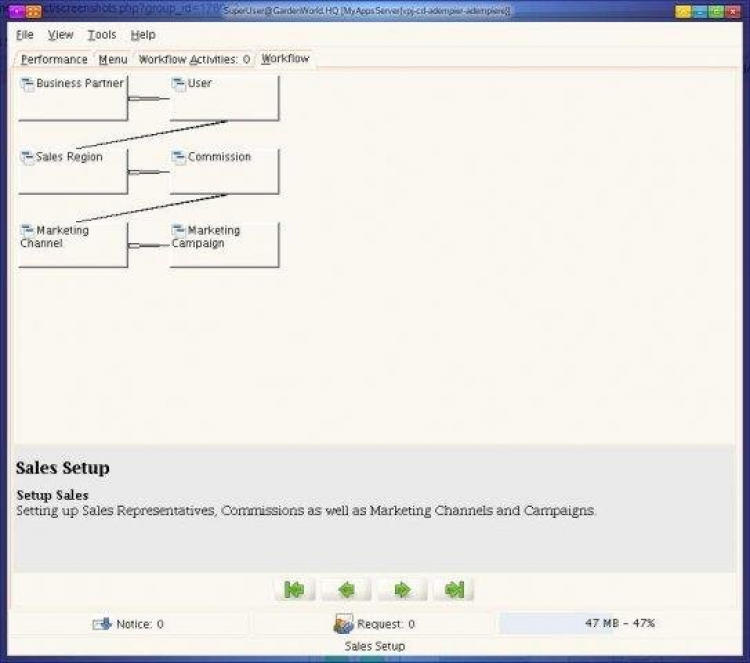750x663 pixels.
Task: Go to first workflow step
Action: click(x=294, y=590)
